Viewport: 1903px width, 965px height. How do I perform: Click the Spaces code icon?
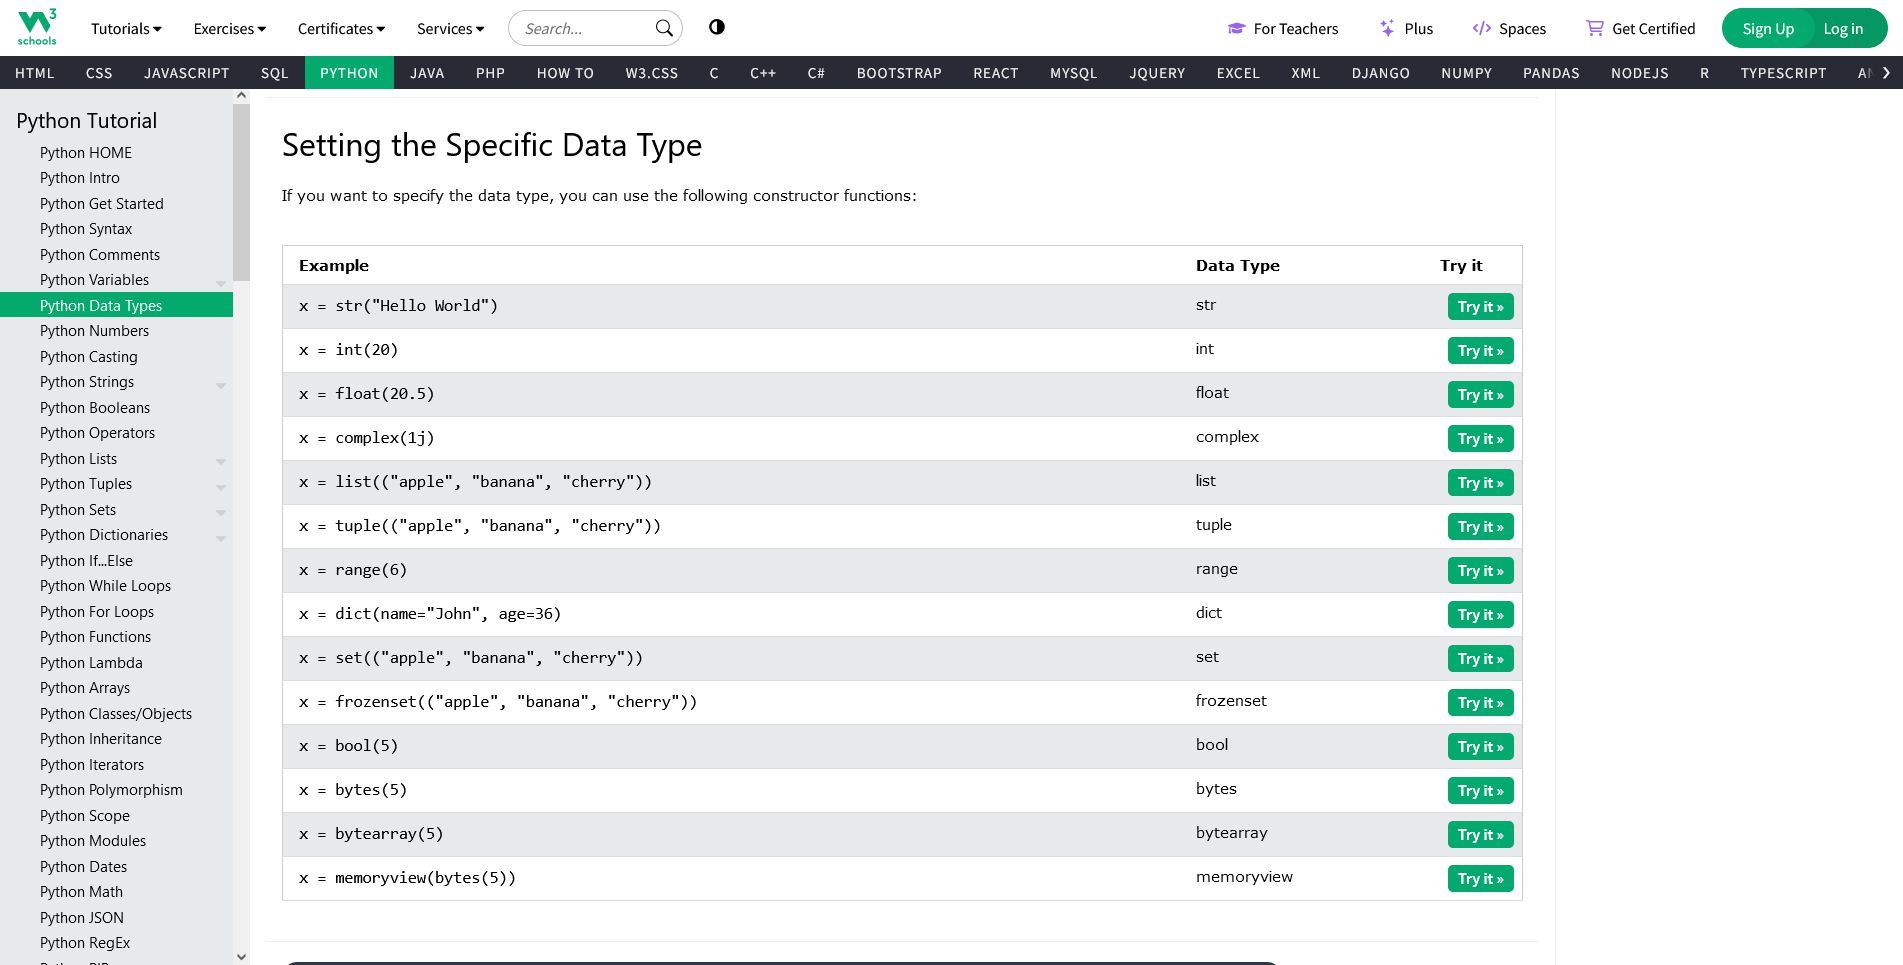pos(1482,28)
